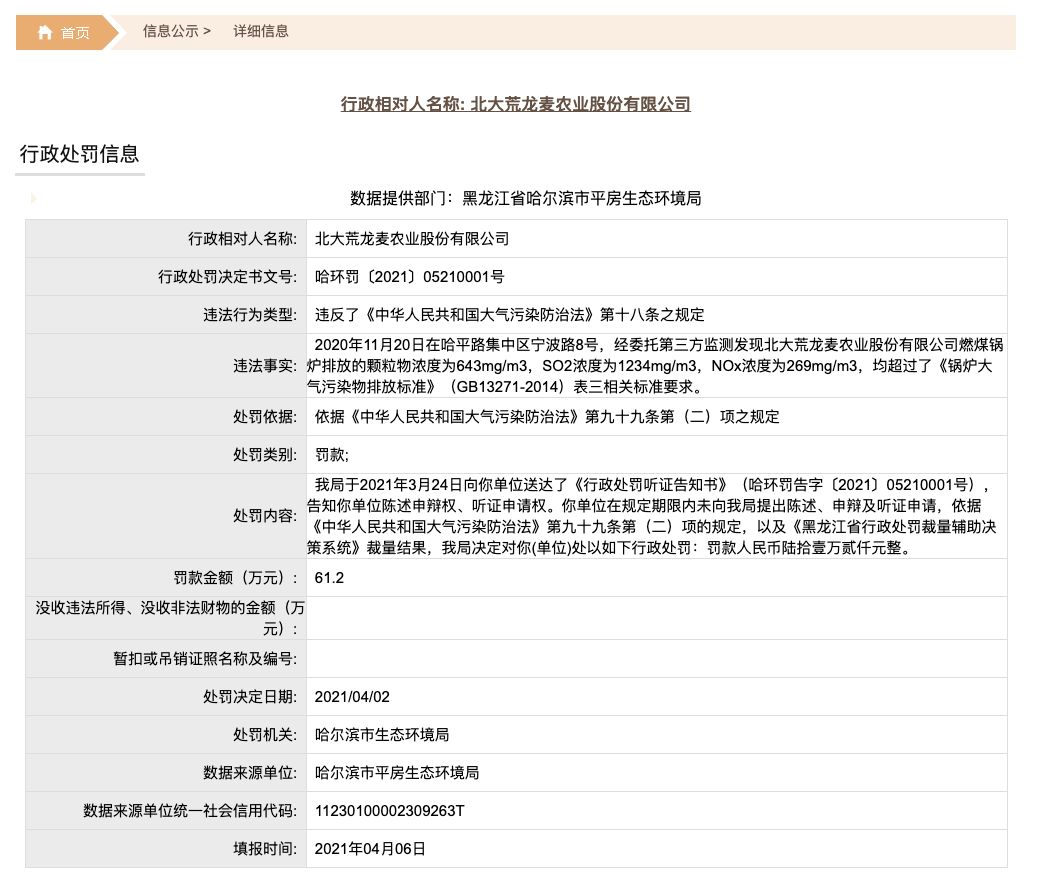Select company name value 北大荒龙麦农业股份有限公司 in table

[x=412, y=239]
